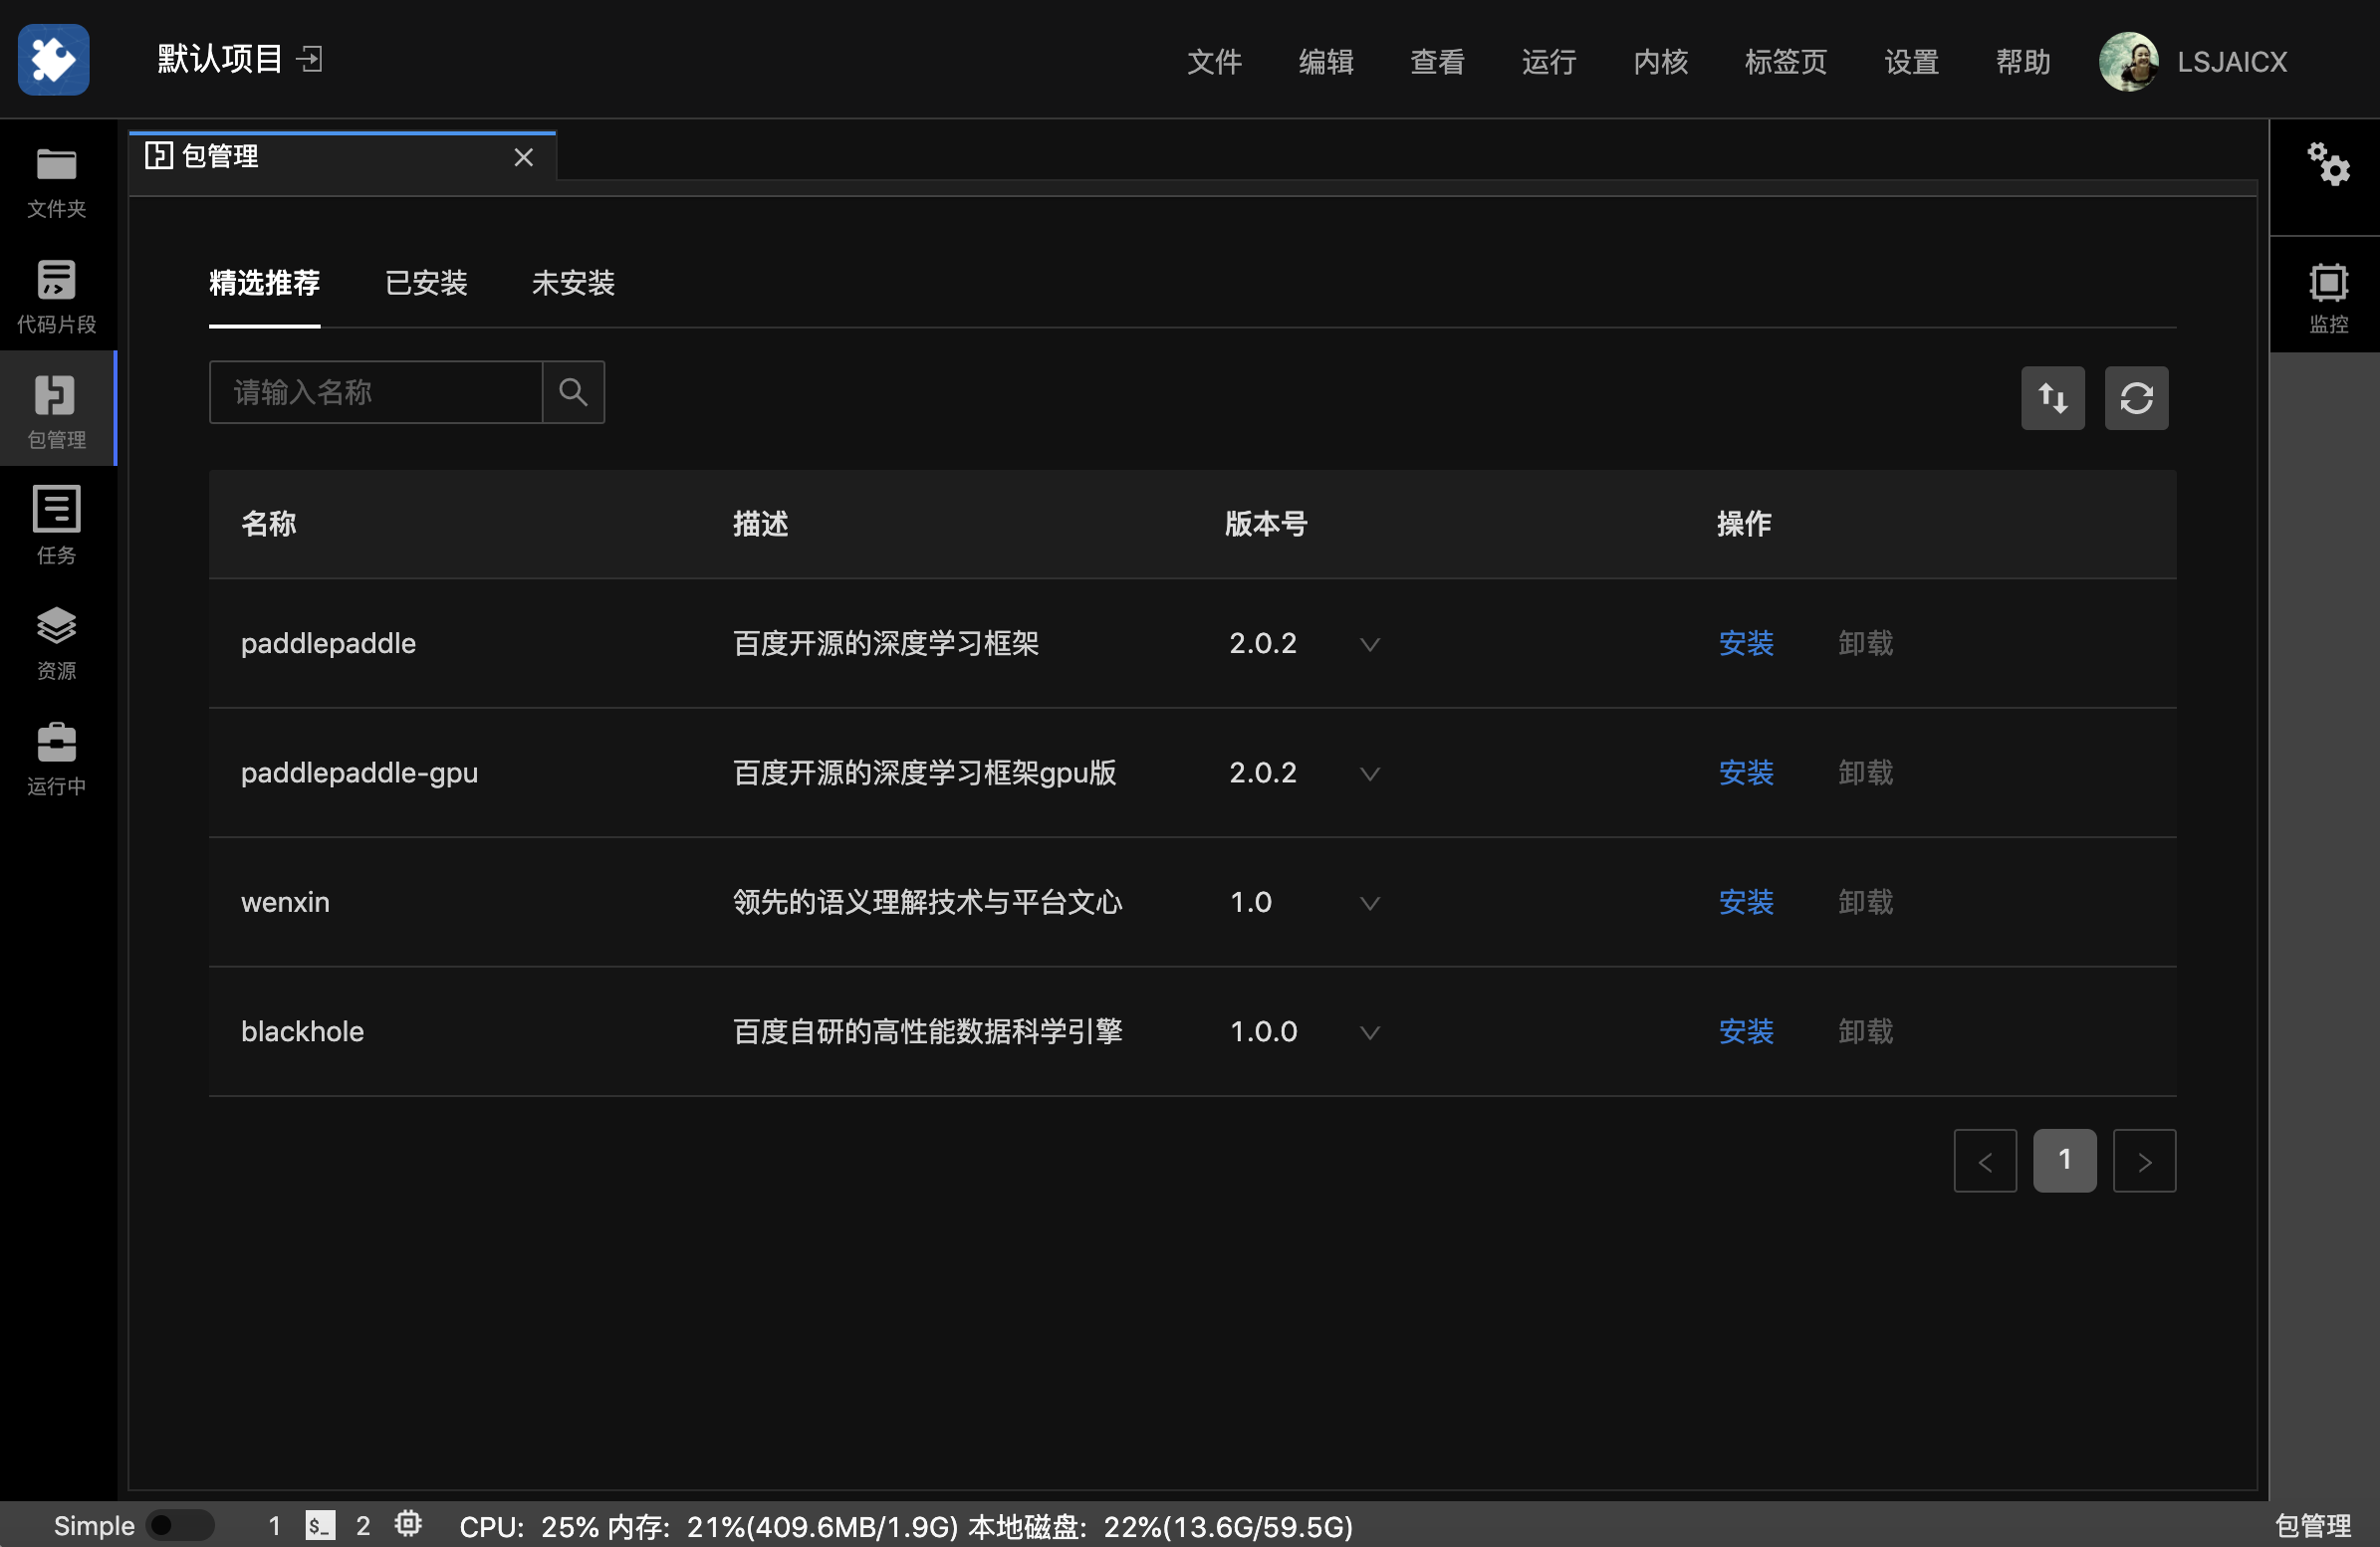2380x1547 pixels.
Task: Switch to the 未安装 tab
Action: pyautogui.click(x=573, y=283)
